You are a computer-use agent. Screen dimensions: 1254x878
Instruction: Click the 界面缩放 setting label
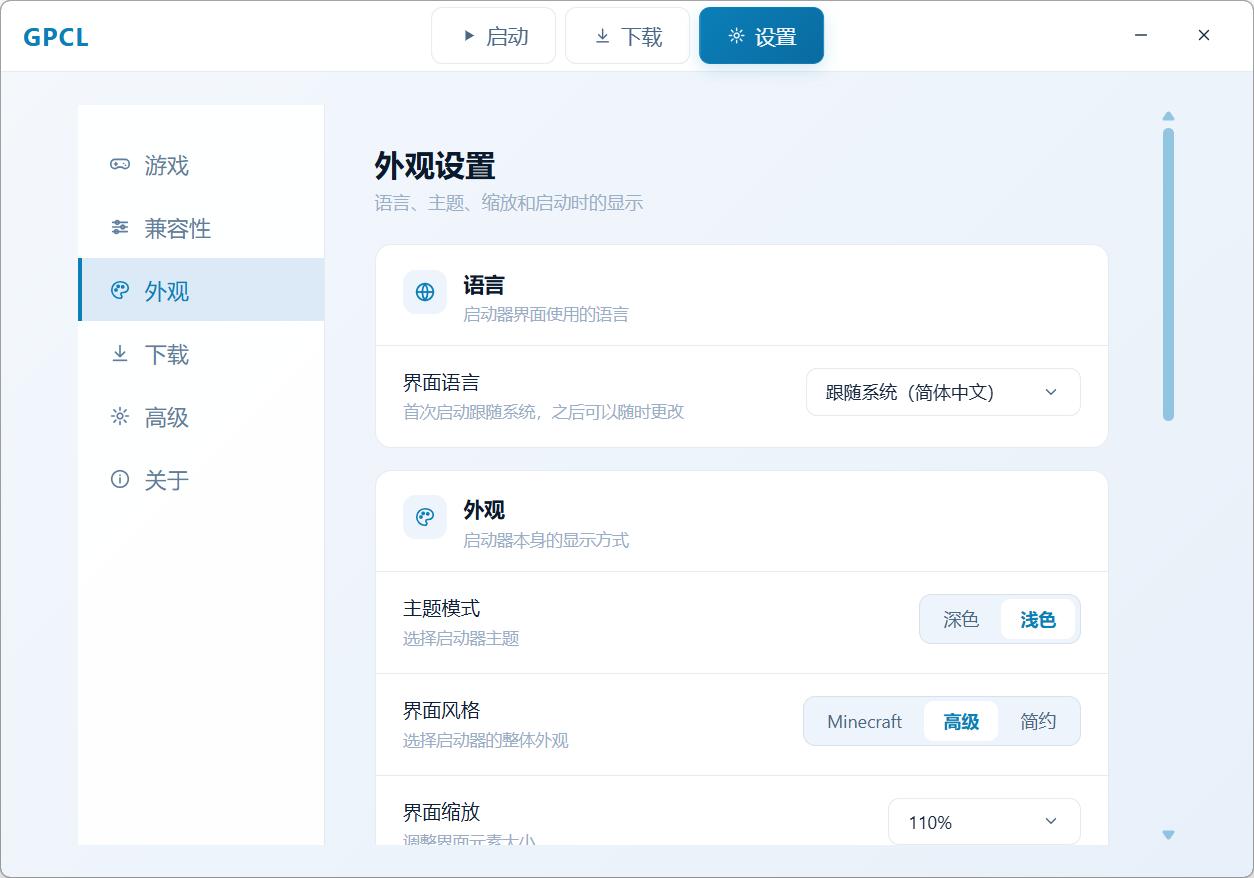click(441, 812)
